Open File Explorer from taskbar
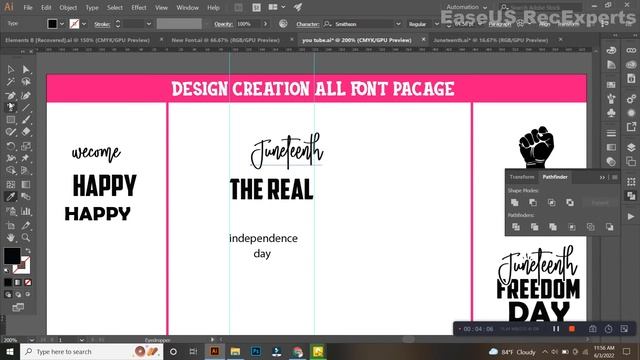640x360 pixels. pyautogui.click(x=235, y=351)
